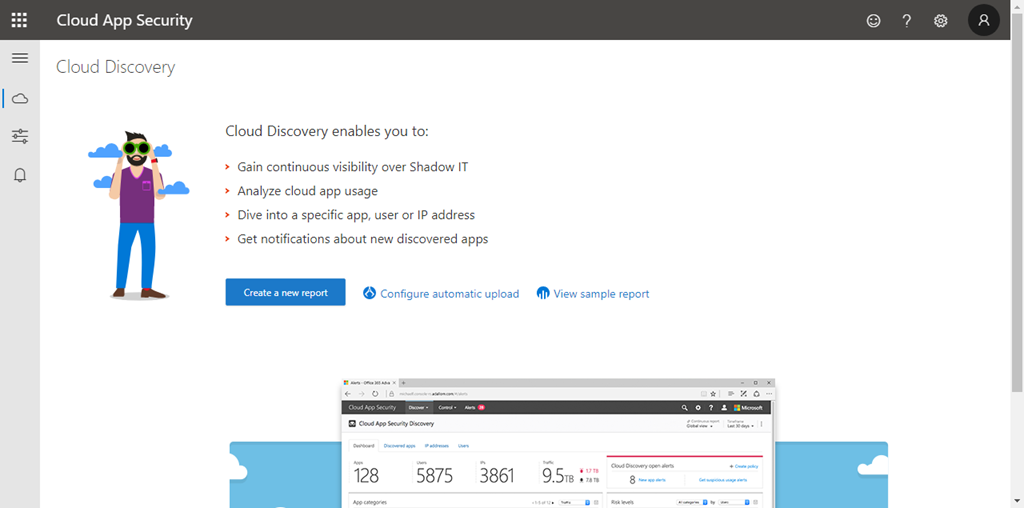Open help via question mark icon
The width and height of the screenshot is (1024, 508).
point(907,20)
